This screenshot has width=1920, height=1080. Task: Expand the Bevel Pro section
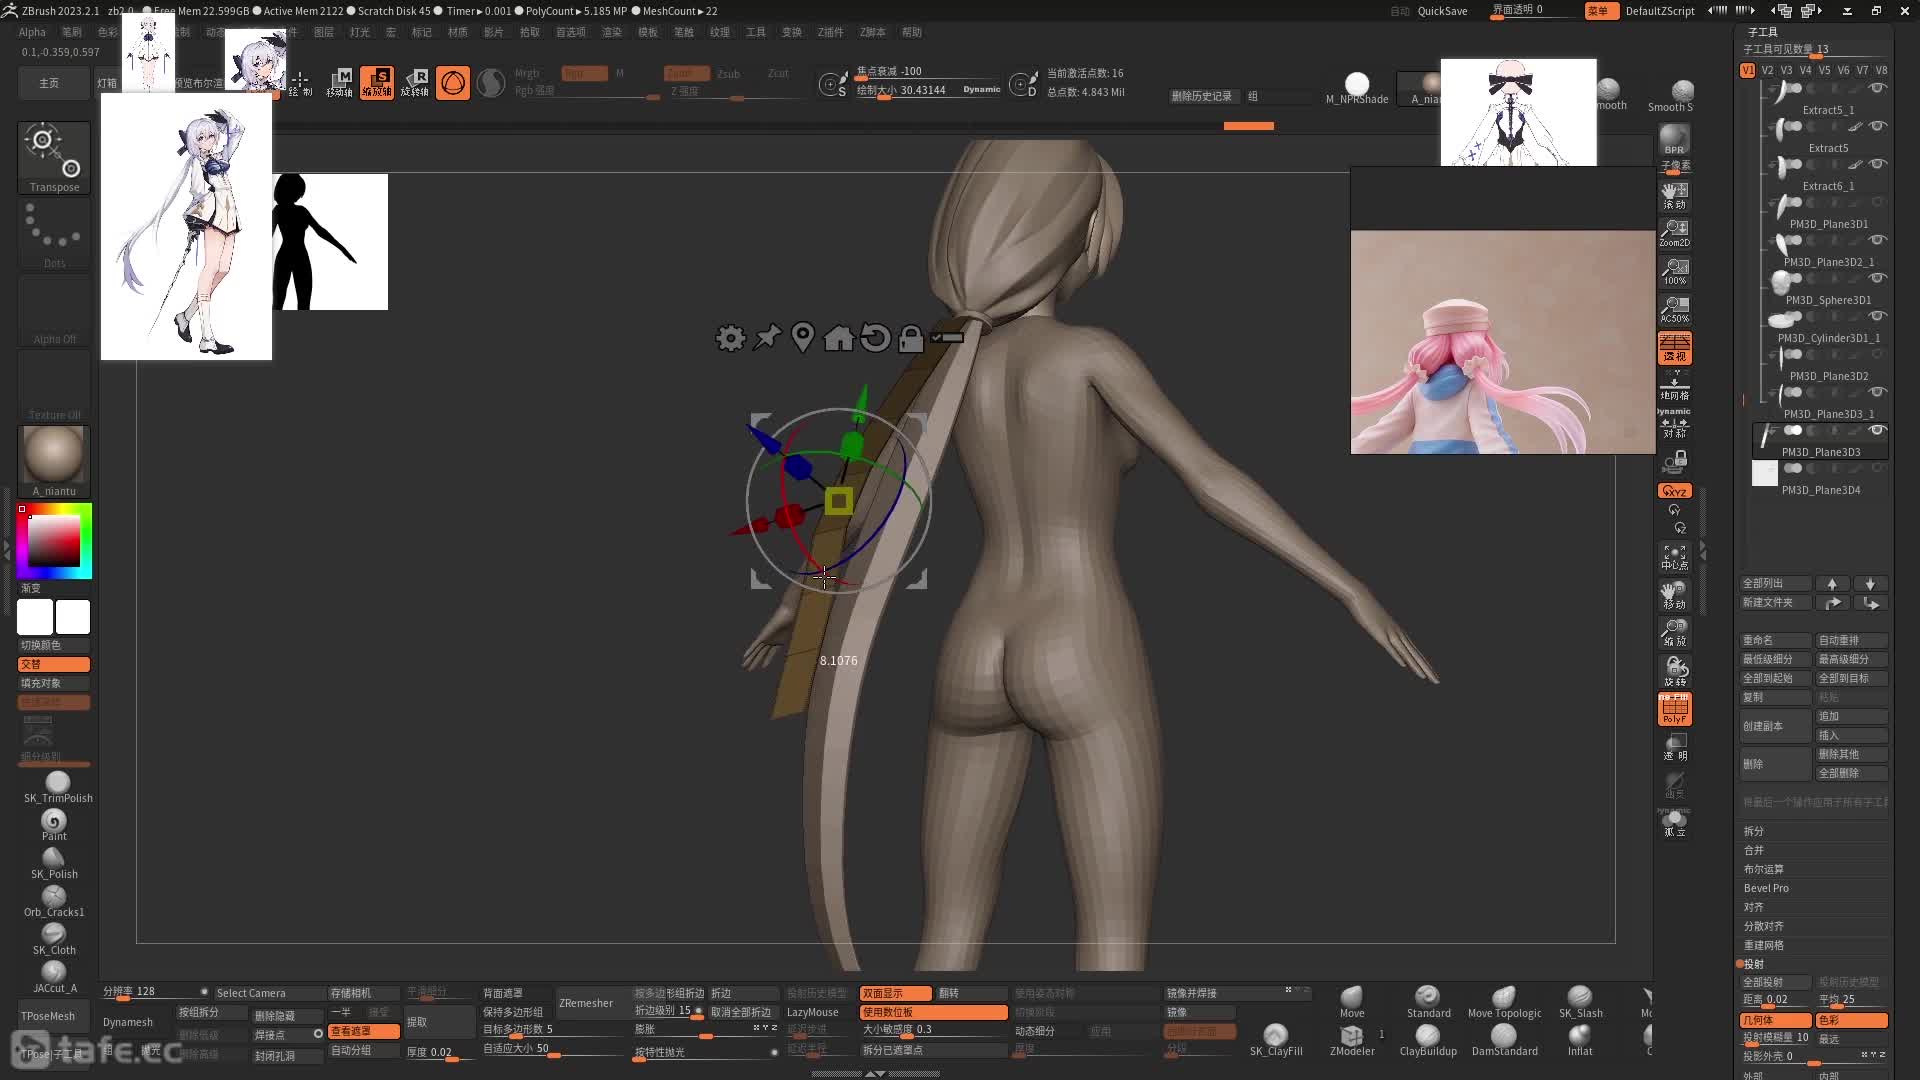click(x=1766, y=888)
